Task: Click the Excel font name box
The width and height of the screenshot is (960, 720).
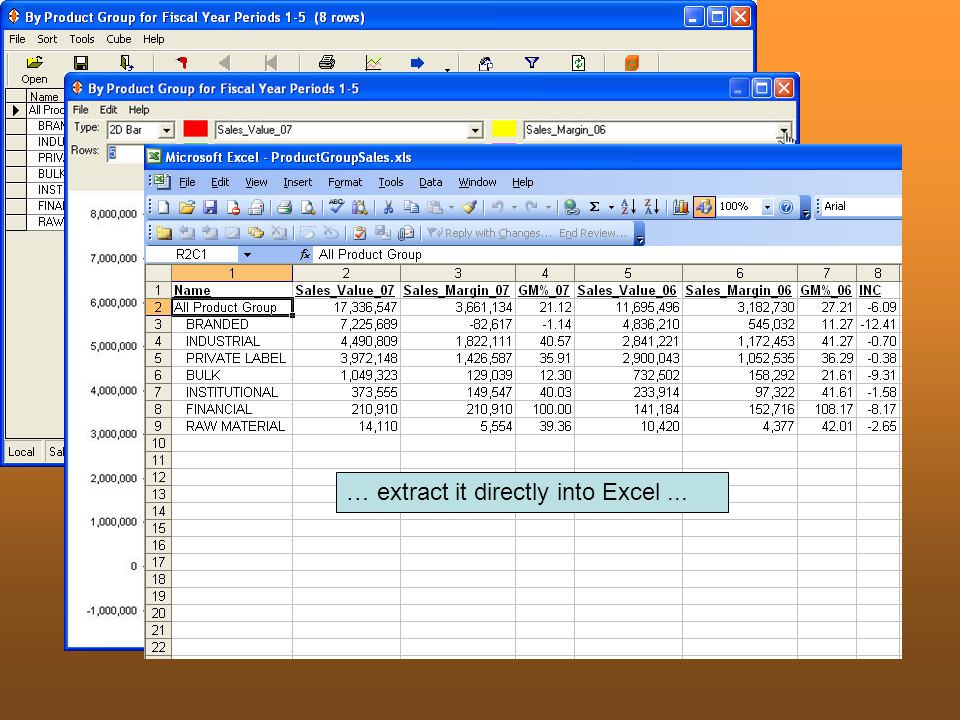Action: tap(861, 206)
